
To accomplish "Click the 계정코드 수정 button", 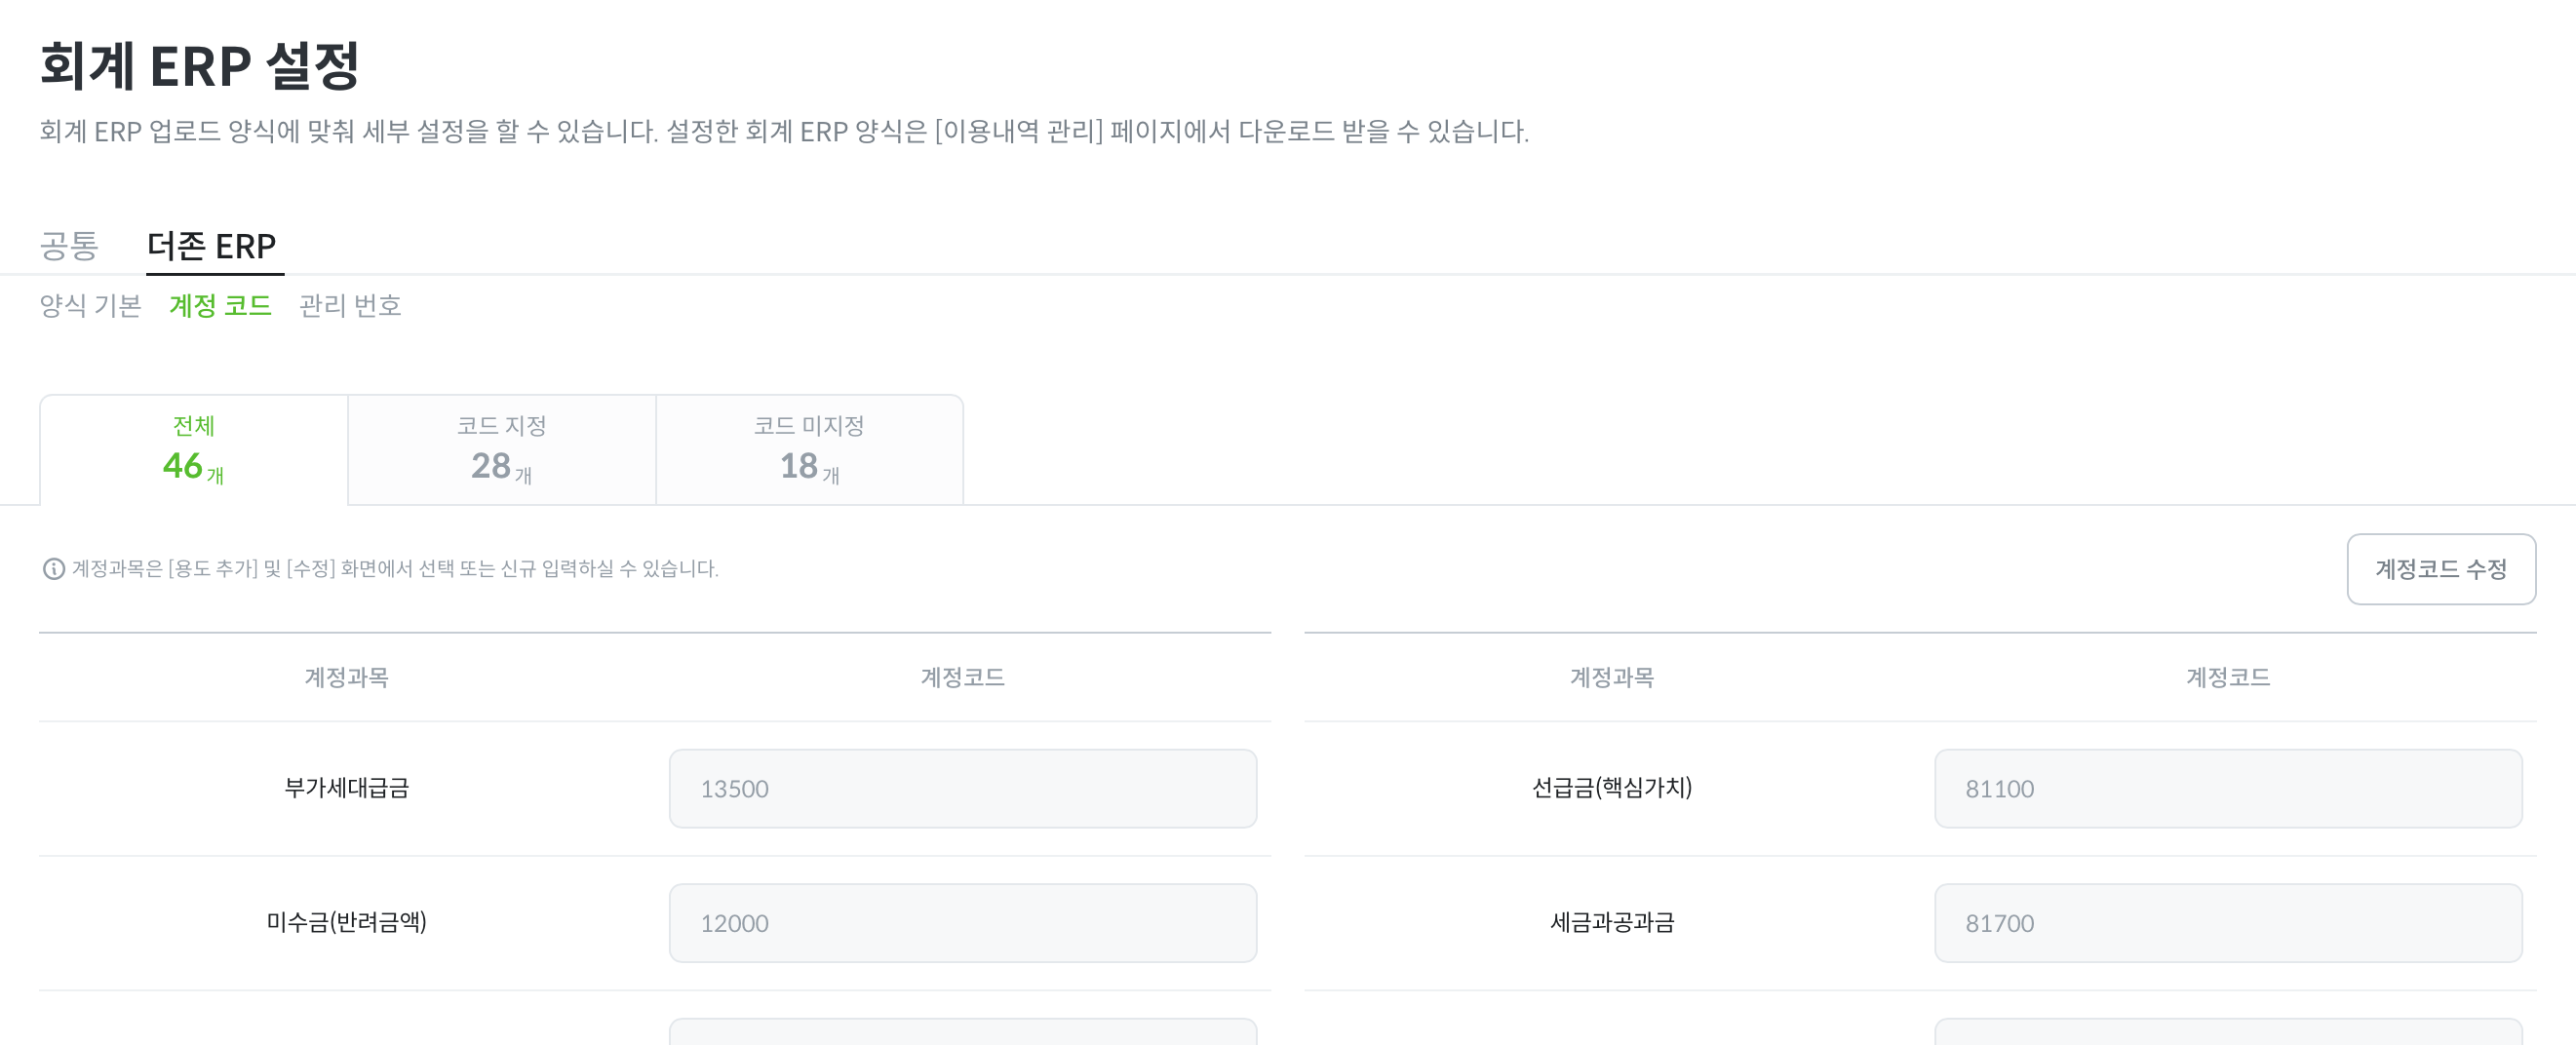I will click(2440, 569).
